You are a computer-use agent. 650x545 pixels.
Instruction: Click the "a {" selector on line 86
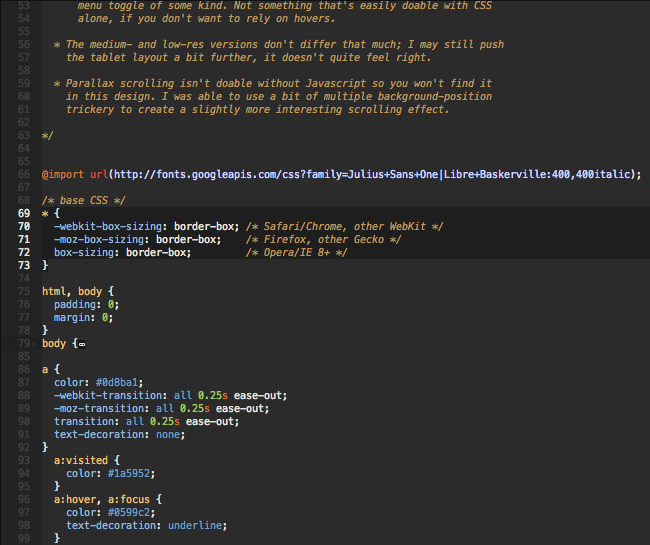coord(51,370)
